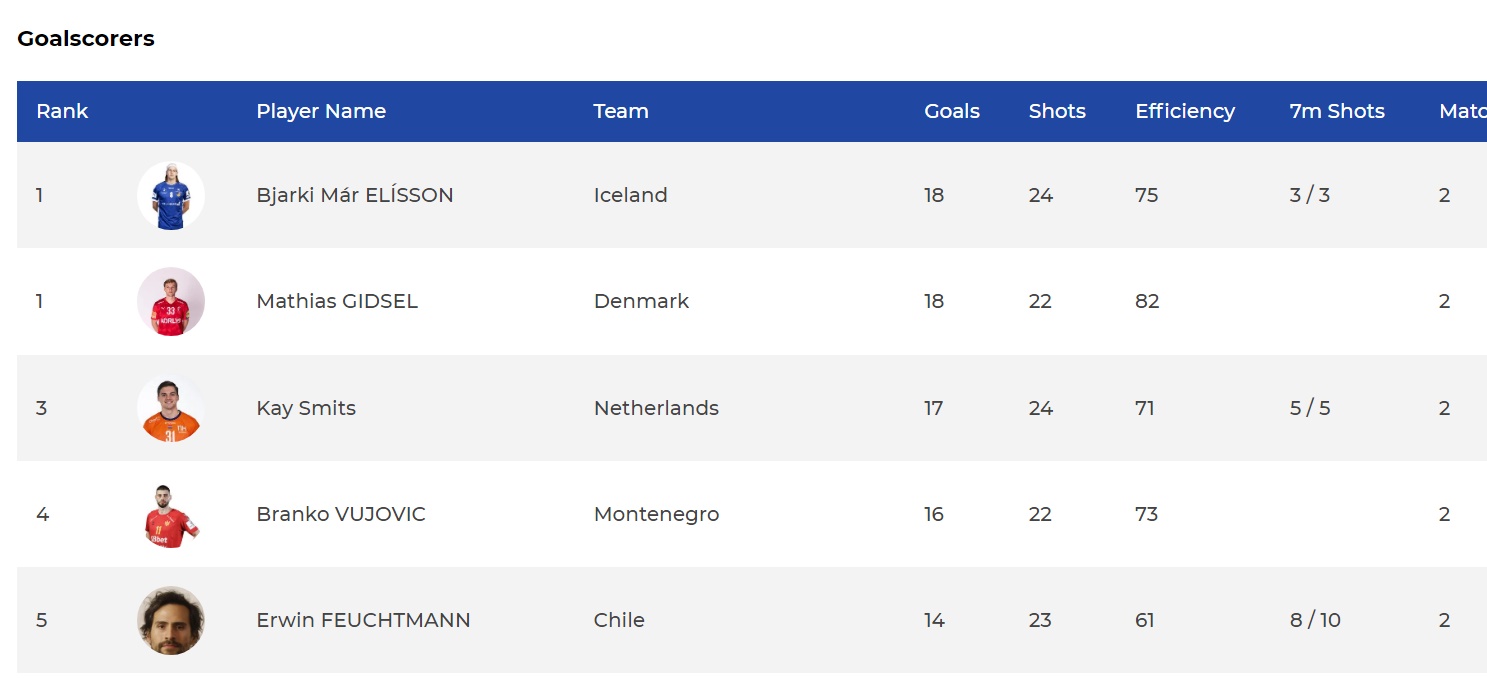The image size is (1487, 679).
Task: Select the Goalscorers section heading
Action: click(86, 39)
